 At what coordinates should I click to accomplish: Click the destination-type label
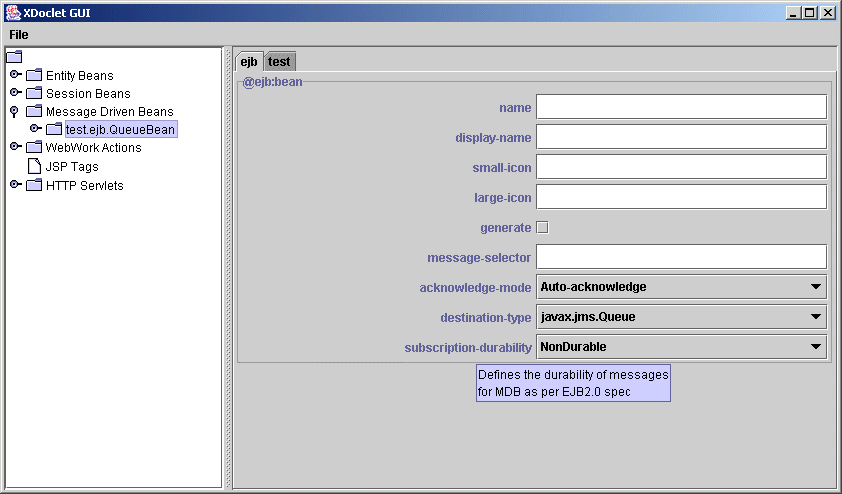(485, 318)
